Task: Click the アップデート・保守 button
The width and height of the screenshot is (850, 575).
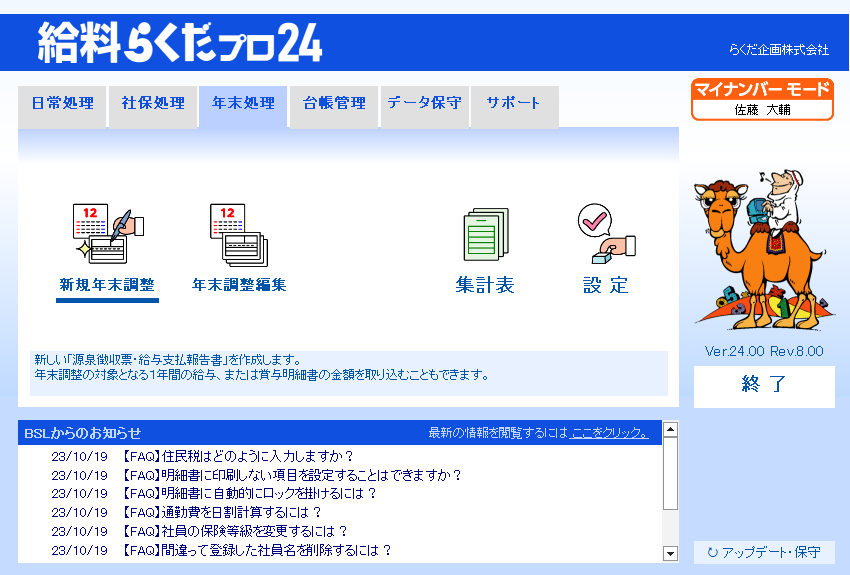Action: (764, 552)
